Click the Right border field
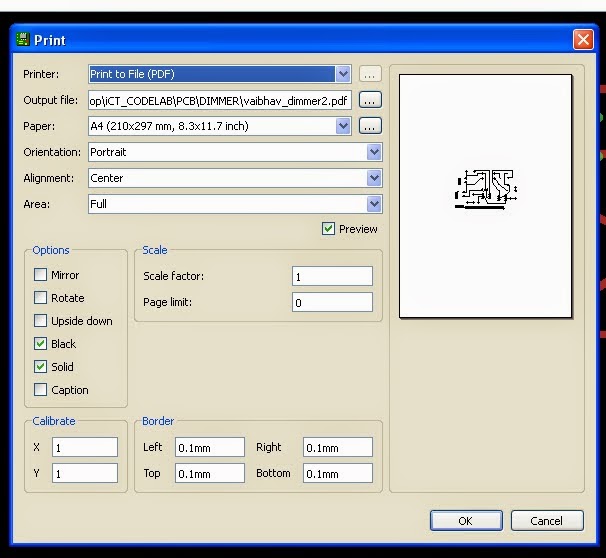 338,447
